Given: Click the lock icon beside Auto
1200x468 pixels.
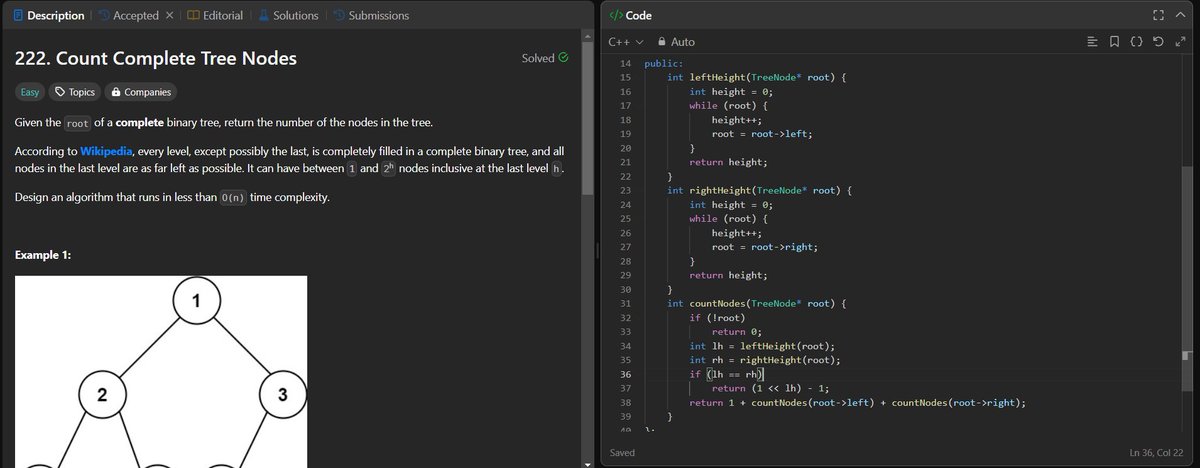Looking at the screenshot, I should (662, 42).
